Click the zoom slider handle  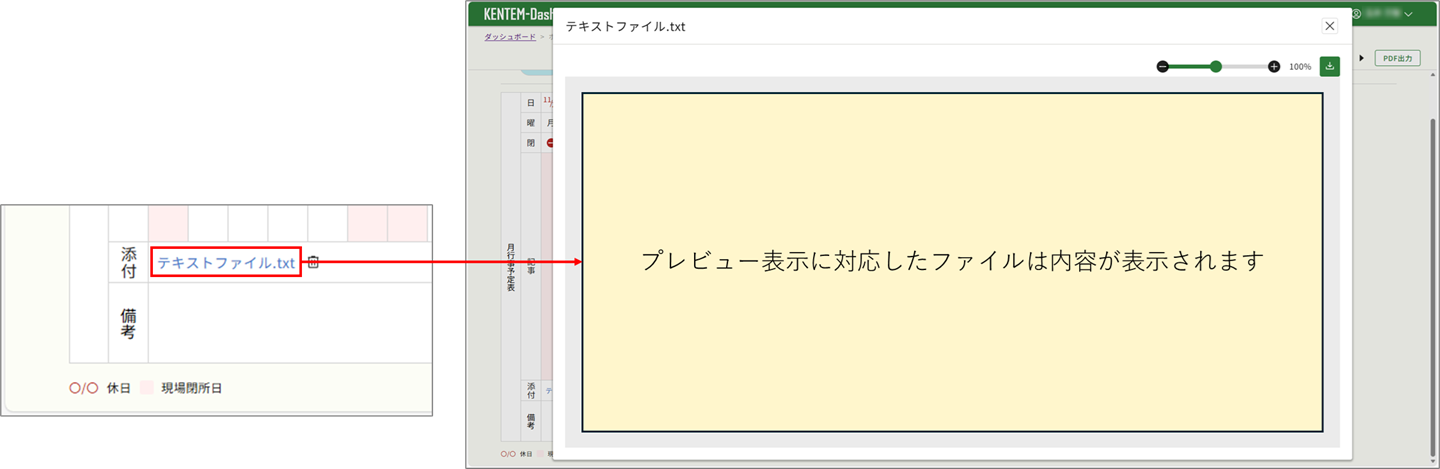1216,67
